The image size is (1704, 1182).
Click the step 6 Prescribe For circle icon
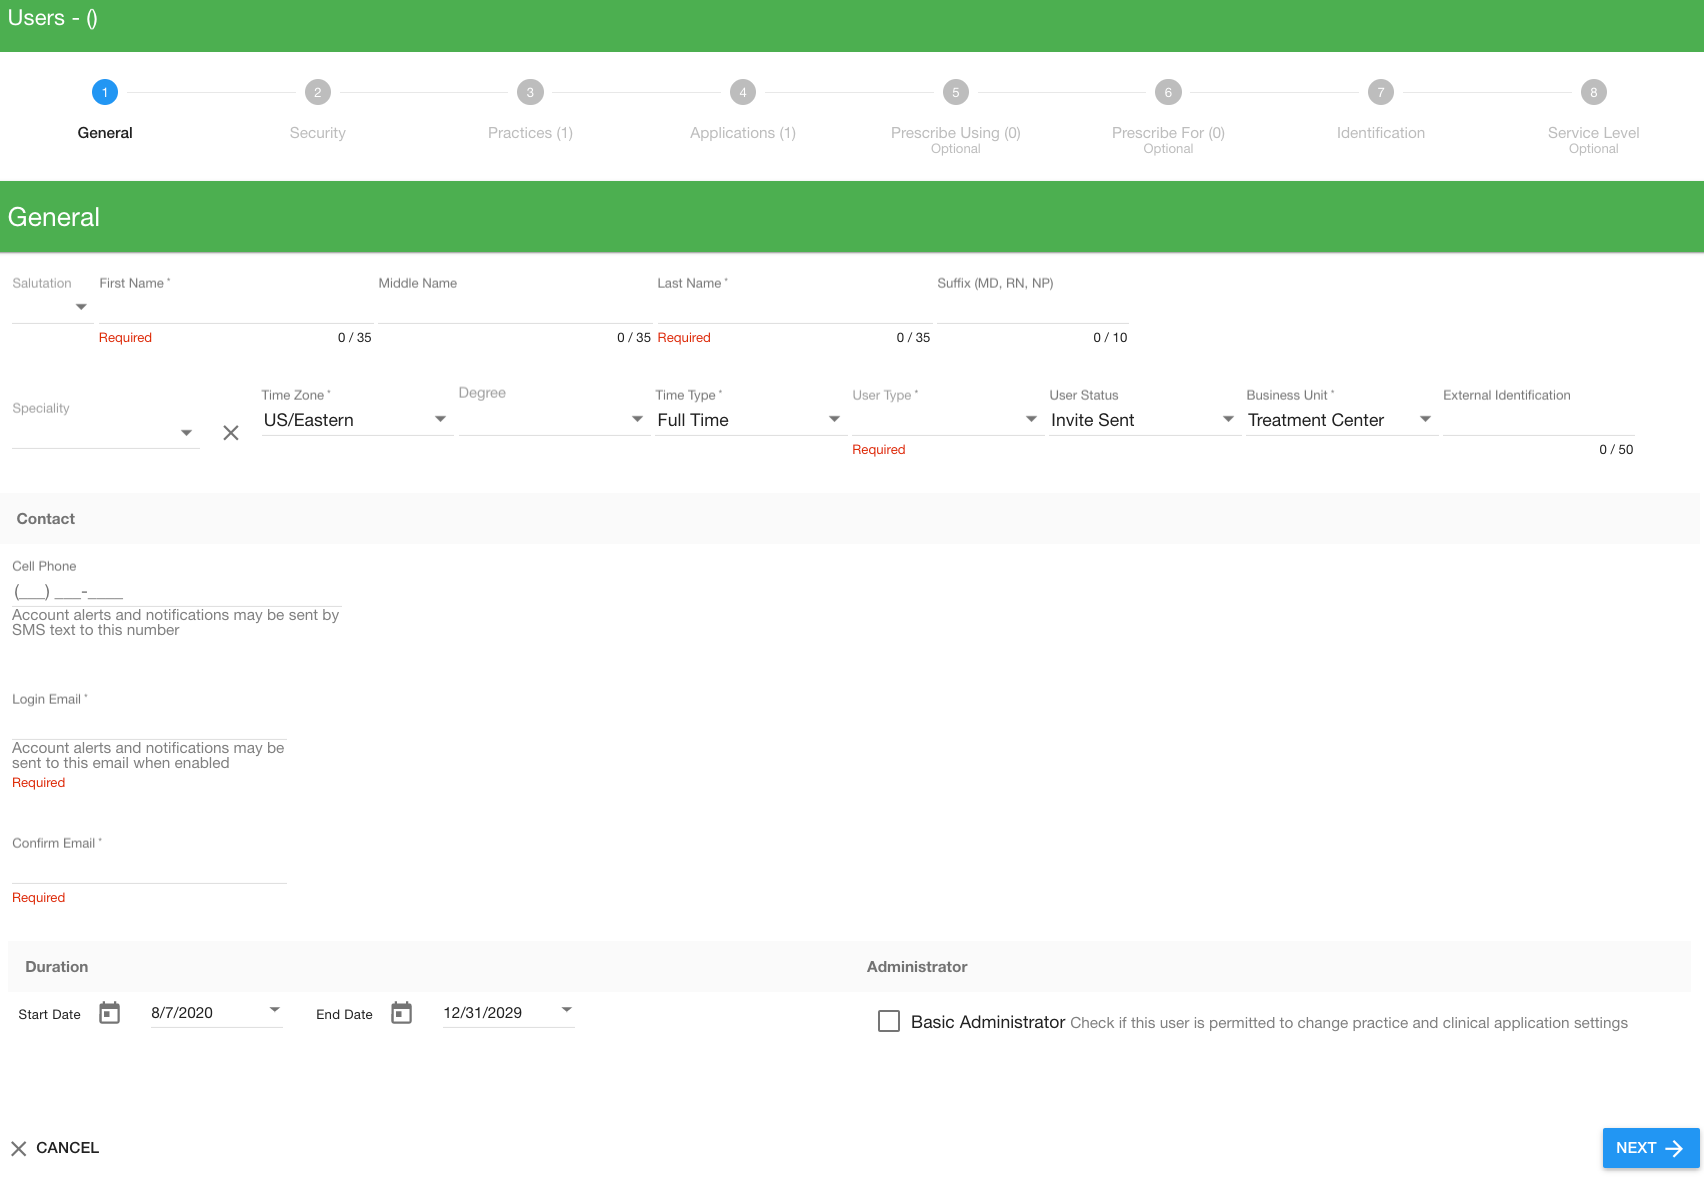coord(1168,92)
